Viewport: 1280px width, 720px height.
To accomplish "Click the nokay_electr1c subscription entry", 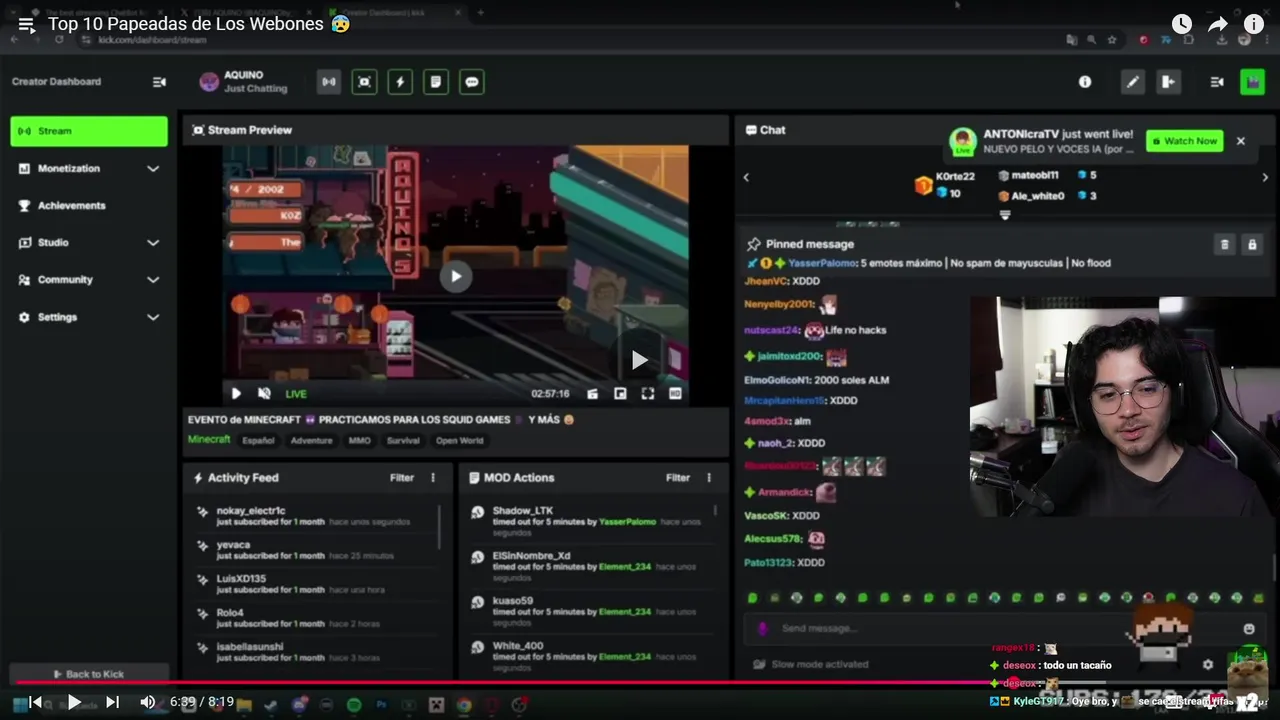I will pyautogui.click(x=315, y=516).
